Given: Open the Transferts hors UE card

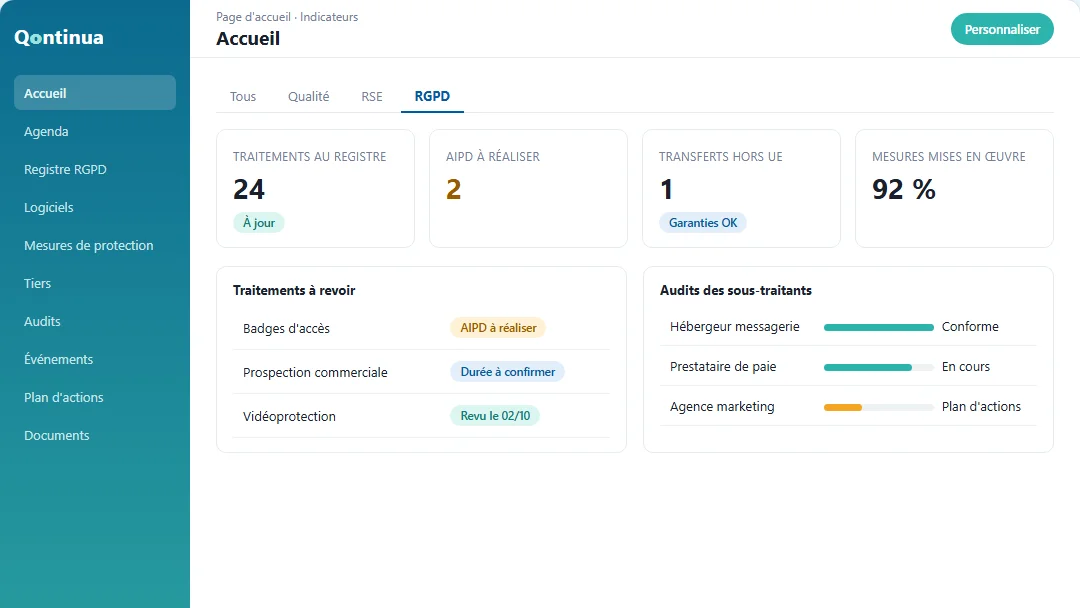Looking at the screenshot, I should pyautogui.click(x=741, y=188).
